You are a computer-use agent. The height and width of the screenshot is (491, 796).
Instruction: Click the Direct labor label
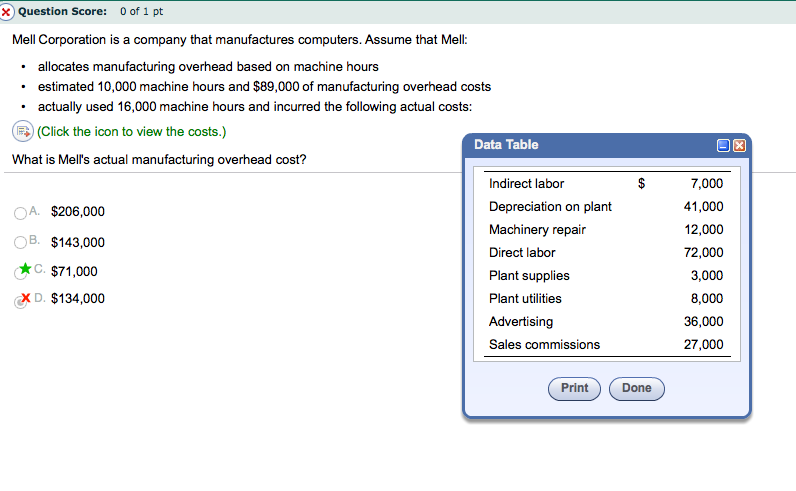(x=522, y=252)
